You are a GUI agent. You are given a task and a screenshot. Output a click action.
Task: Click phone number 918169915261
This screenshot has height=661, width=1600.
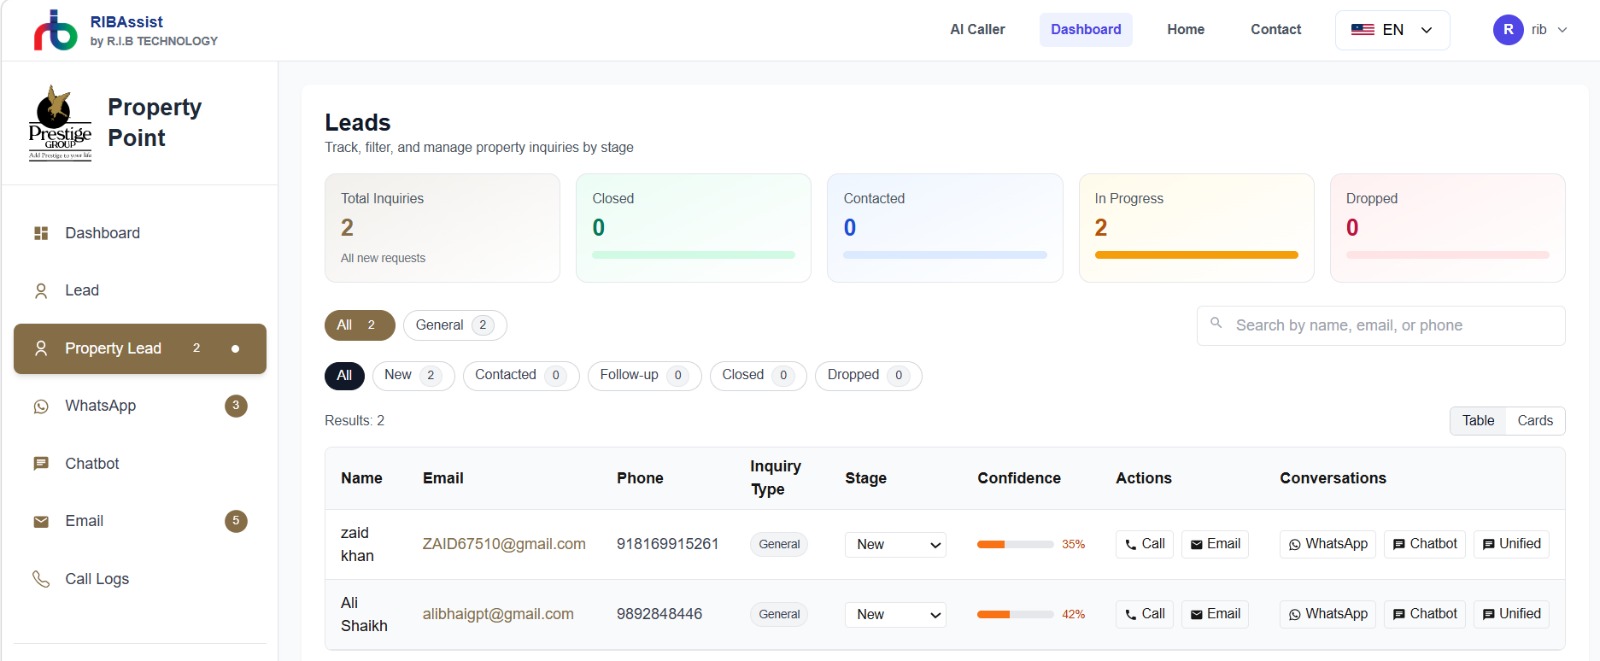[668, 544]
